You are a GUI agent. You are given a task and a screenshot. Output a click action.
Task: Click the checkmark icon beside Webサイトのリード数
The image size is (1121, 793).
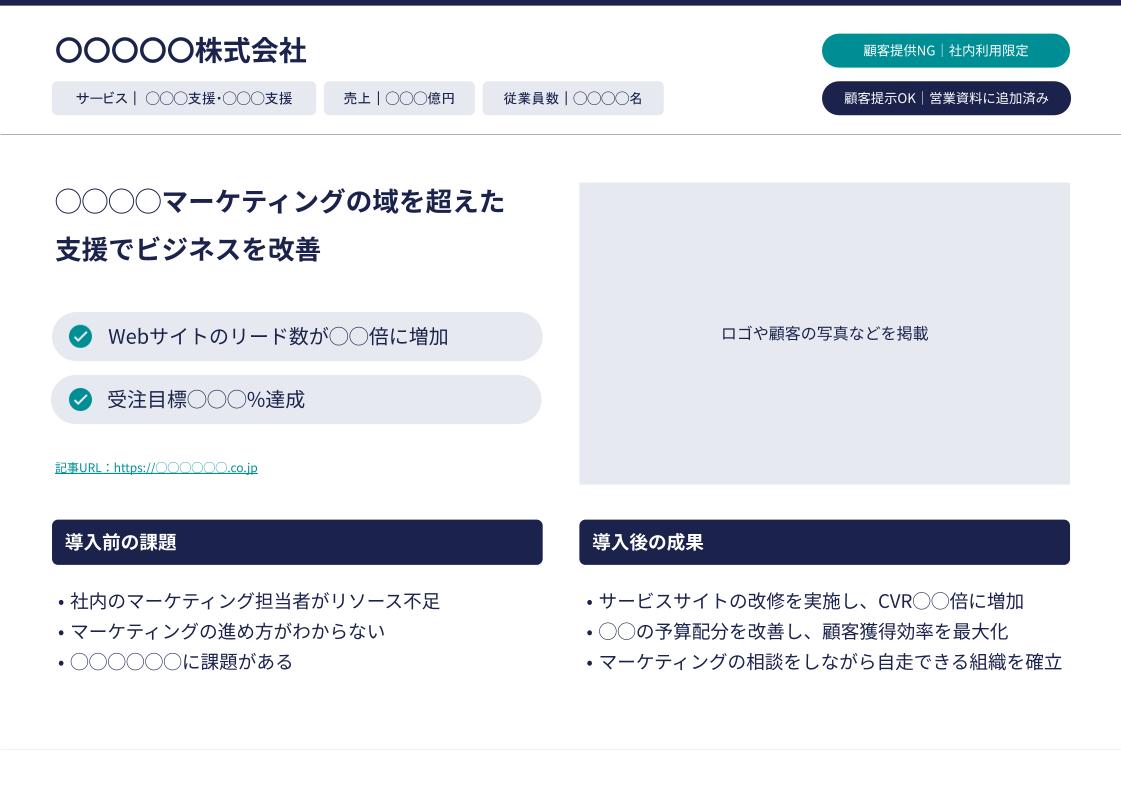(81, 337)
